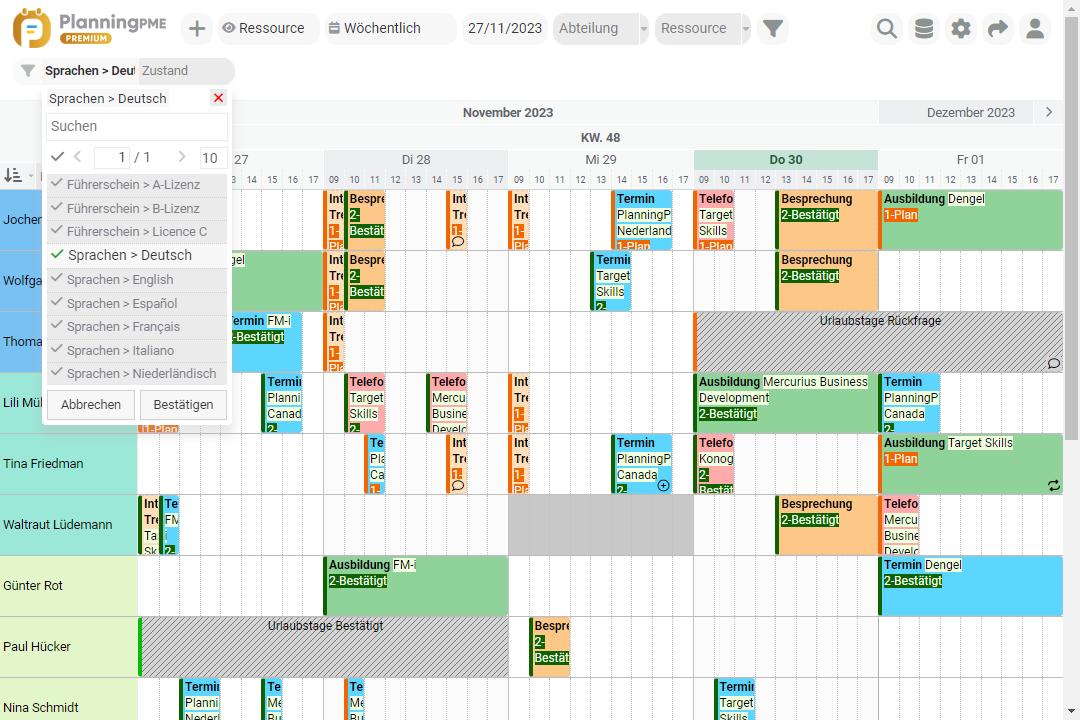Click the Abbrechen button
Viewport: 1080px width, 720px height.
pos(91,405)
